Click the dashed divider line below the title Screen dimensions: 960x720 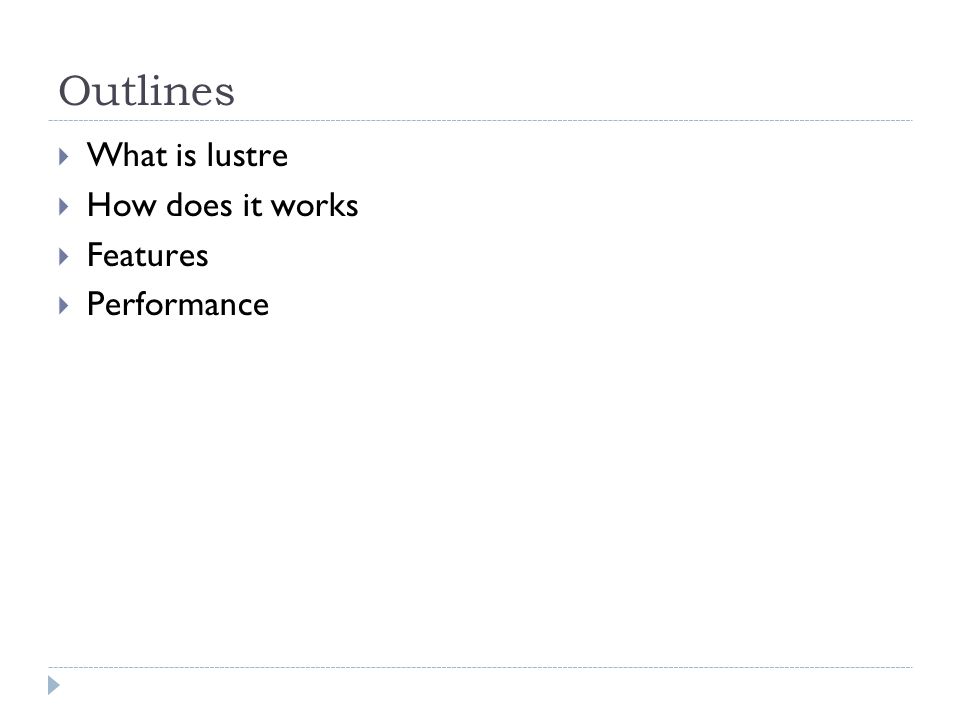point(480,121)
